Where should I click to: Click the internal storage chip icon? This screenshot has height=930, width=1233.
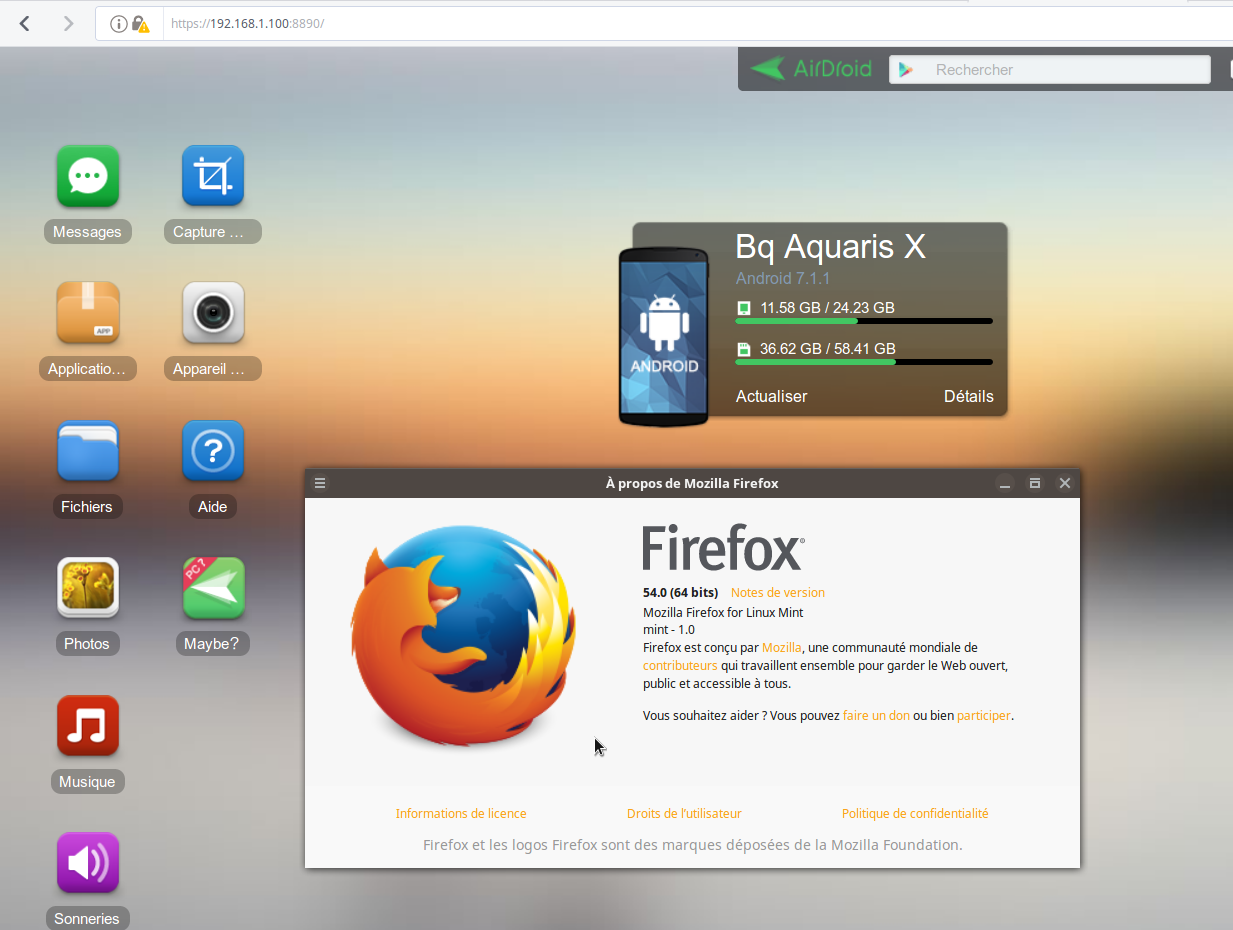(744, 308)
